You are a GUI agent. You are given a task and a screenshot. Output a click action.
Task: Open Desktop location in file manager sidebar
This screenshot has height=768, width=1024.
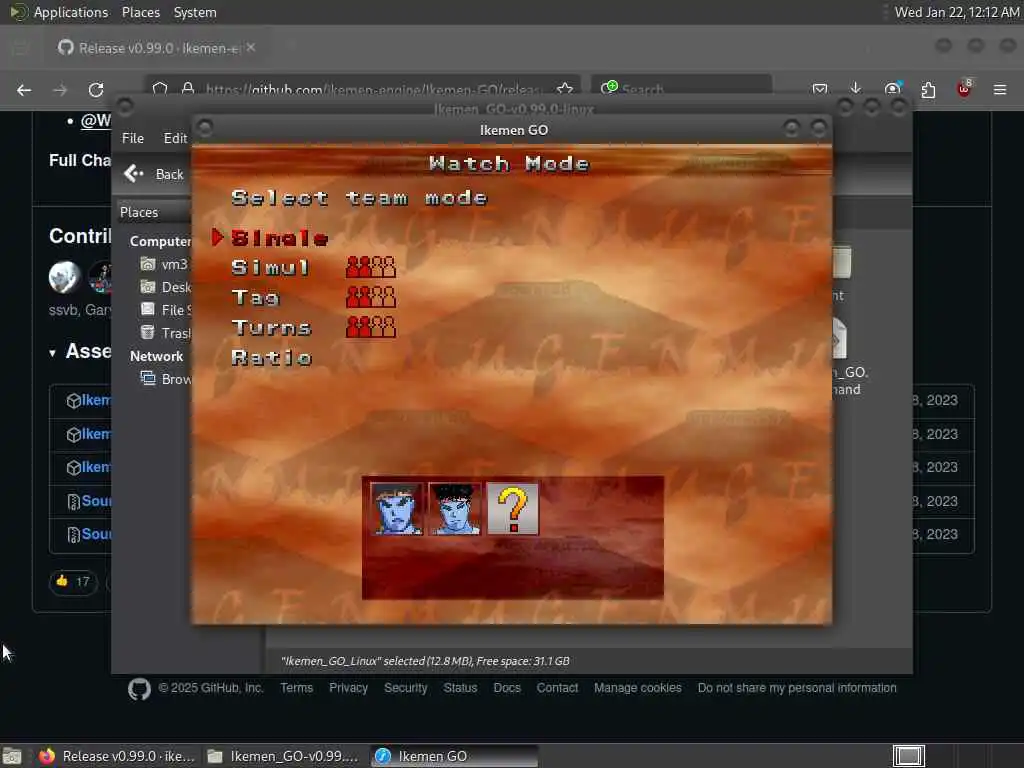[166, 287]
